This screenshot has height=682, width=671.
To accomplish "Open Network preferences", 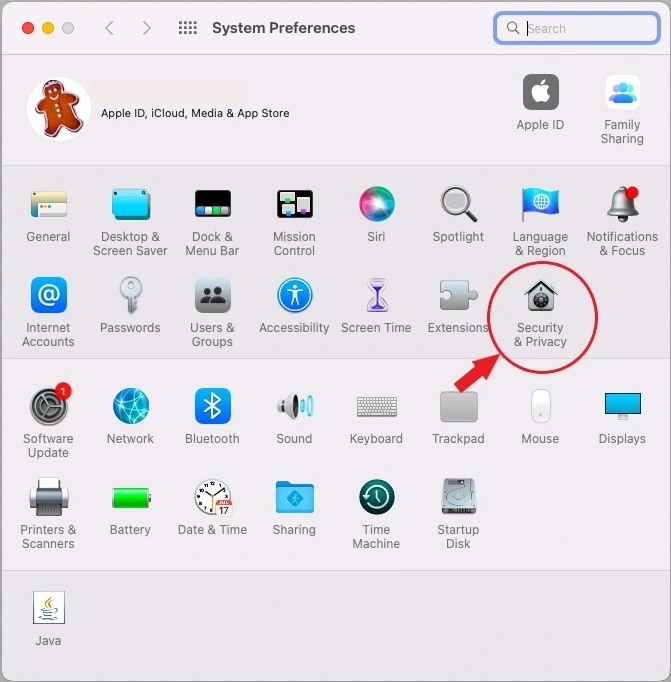I will coord(130,406).
